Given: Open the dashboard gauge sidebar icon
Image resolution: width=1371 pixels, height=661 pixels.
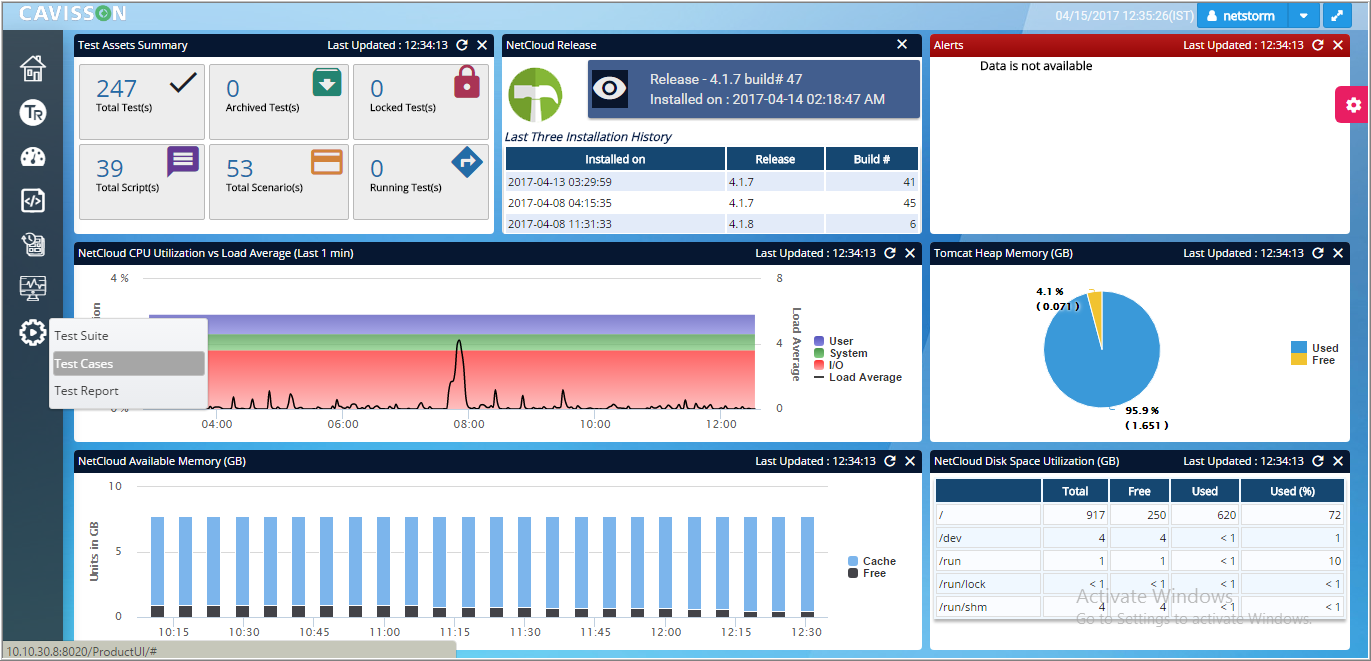Looking at the screenshot, I should pyautogui.click(x=33, y=156).
